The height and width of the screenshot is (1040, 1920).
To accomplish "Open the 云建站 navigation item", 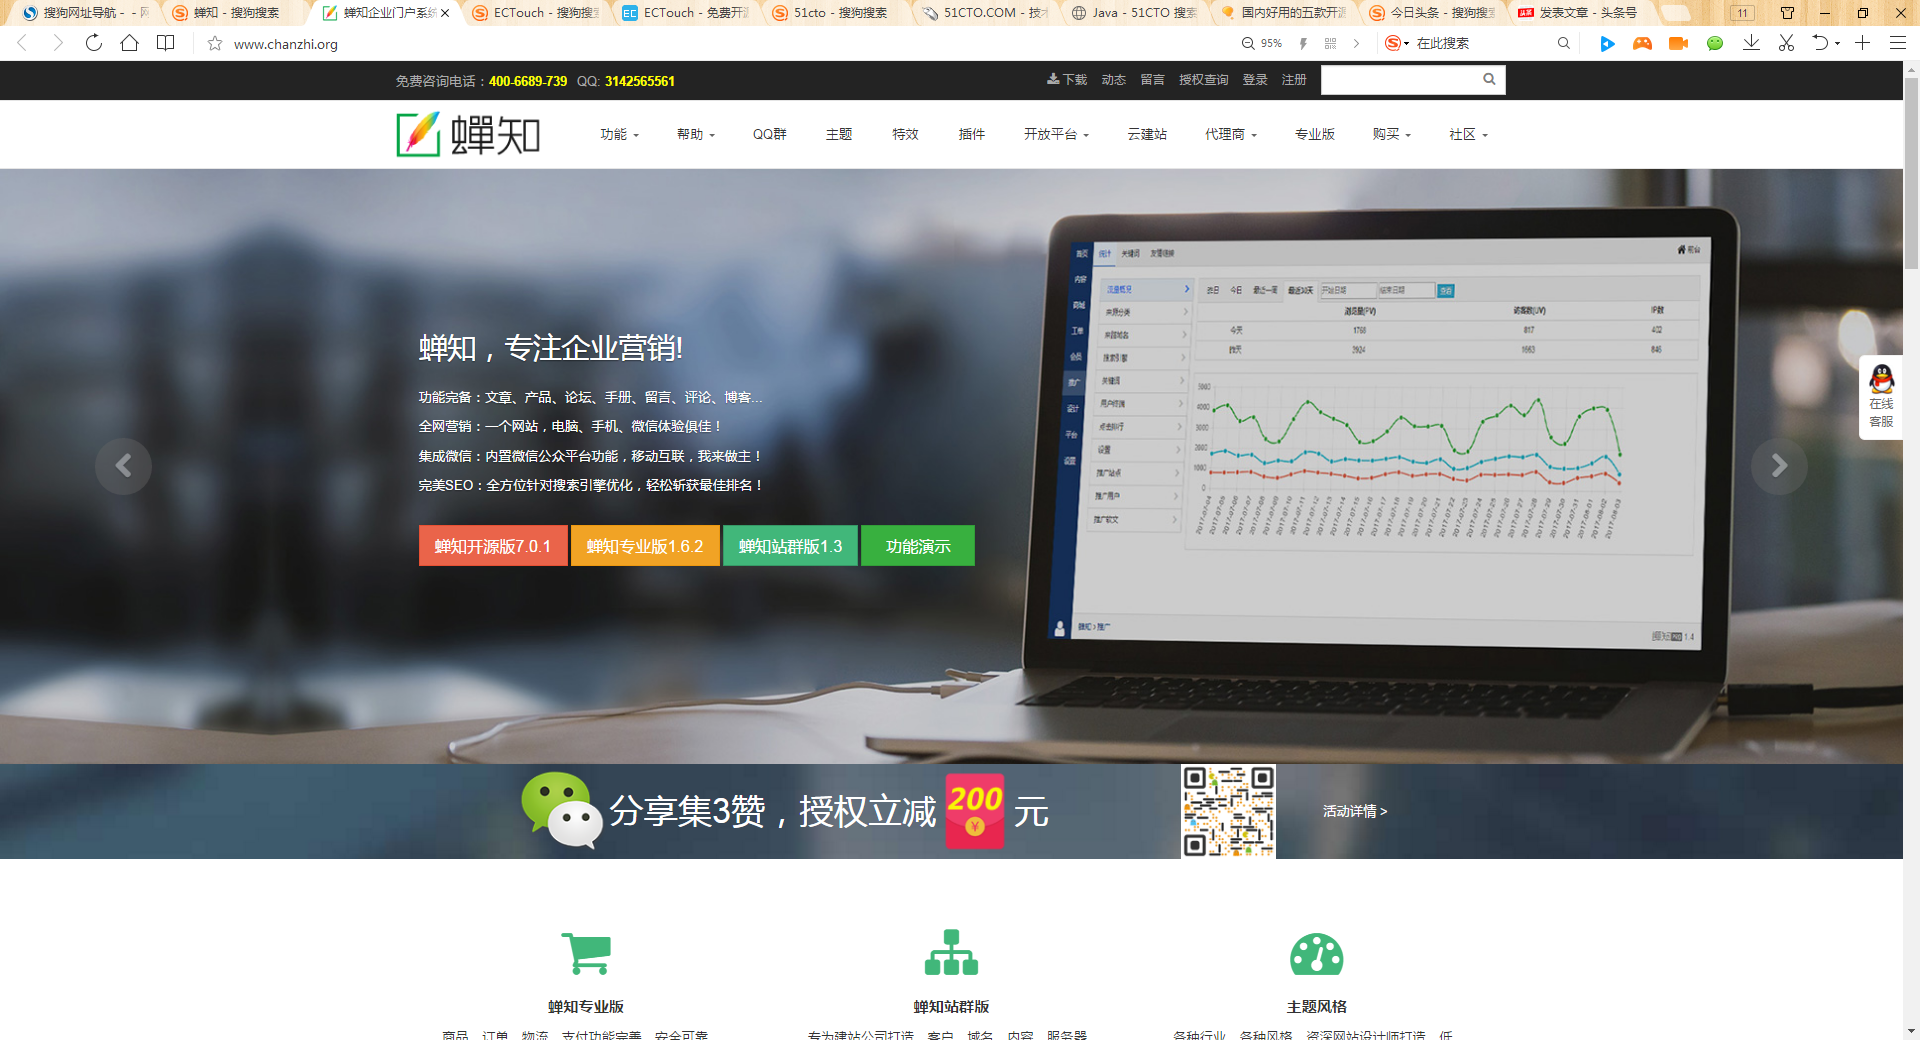I will (x=1147, y=134).
